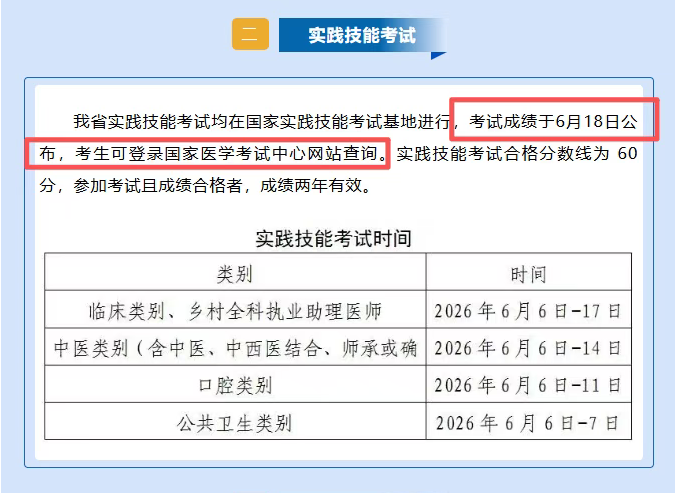Image resolution: width=675 pixels, height=493 pixels.
Task: Click the 时间 column header
Action: [x=529, y=272]
